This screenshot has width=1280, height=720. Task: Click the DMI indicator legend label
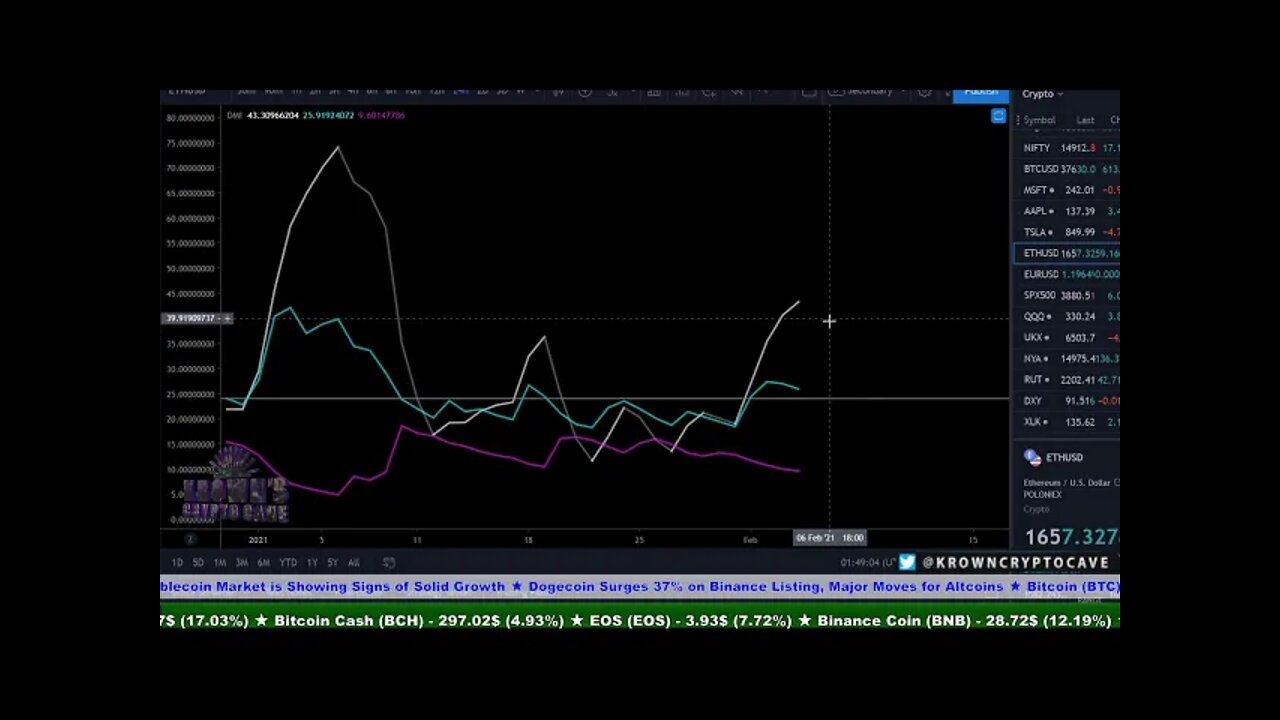point(234,115)
